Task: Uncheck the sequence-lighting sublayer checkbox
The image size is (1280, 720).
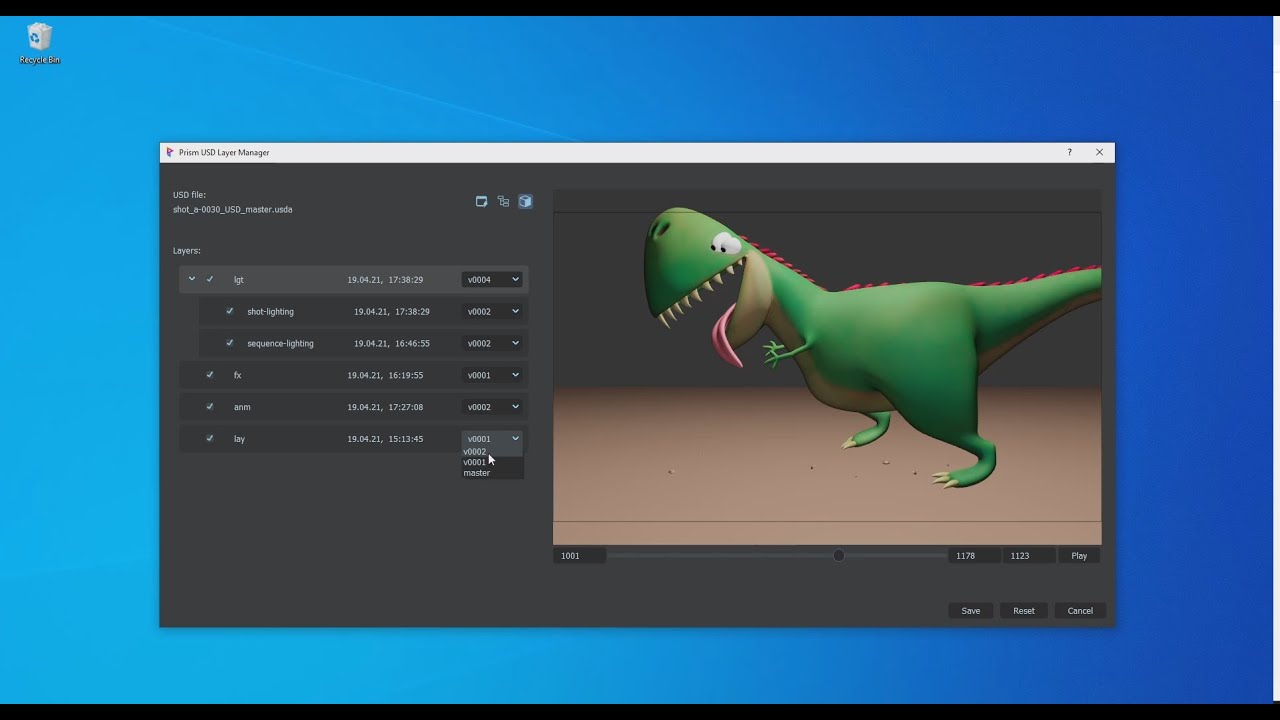Action: [x=230, y=343]
